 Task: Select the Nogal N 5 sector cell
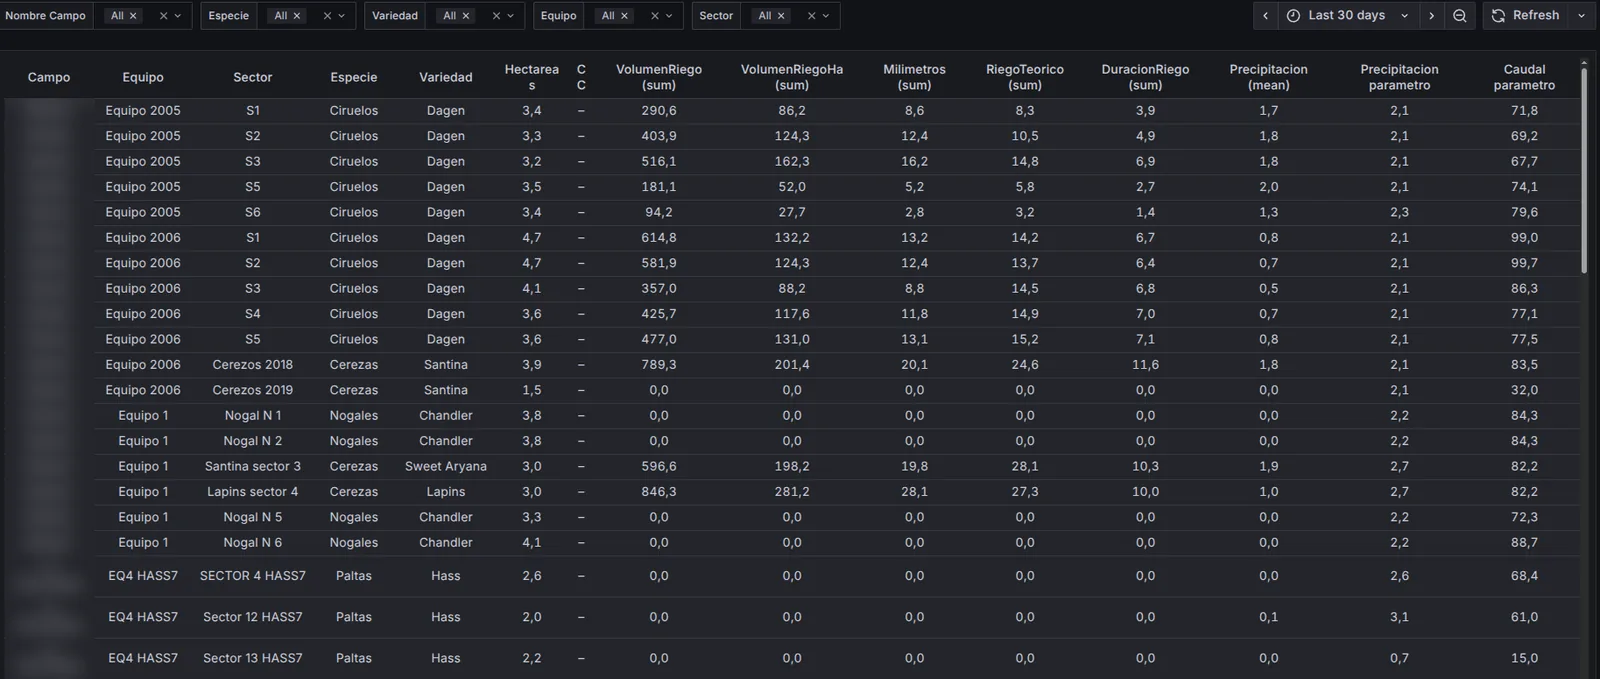coord(253,518)
